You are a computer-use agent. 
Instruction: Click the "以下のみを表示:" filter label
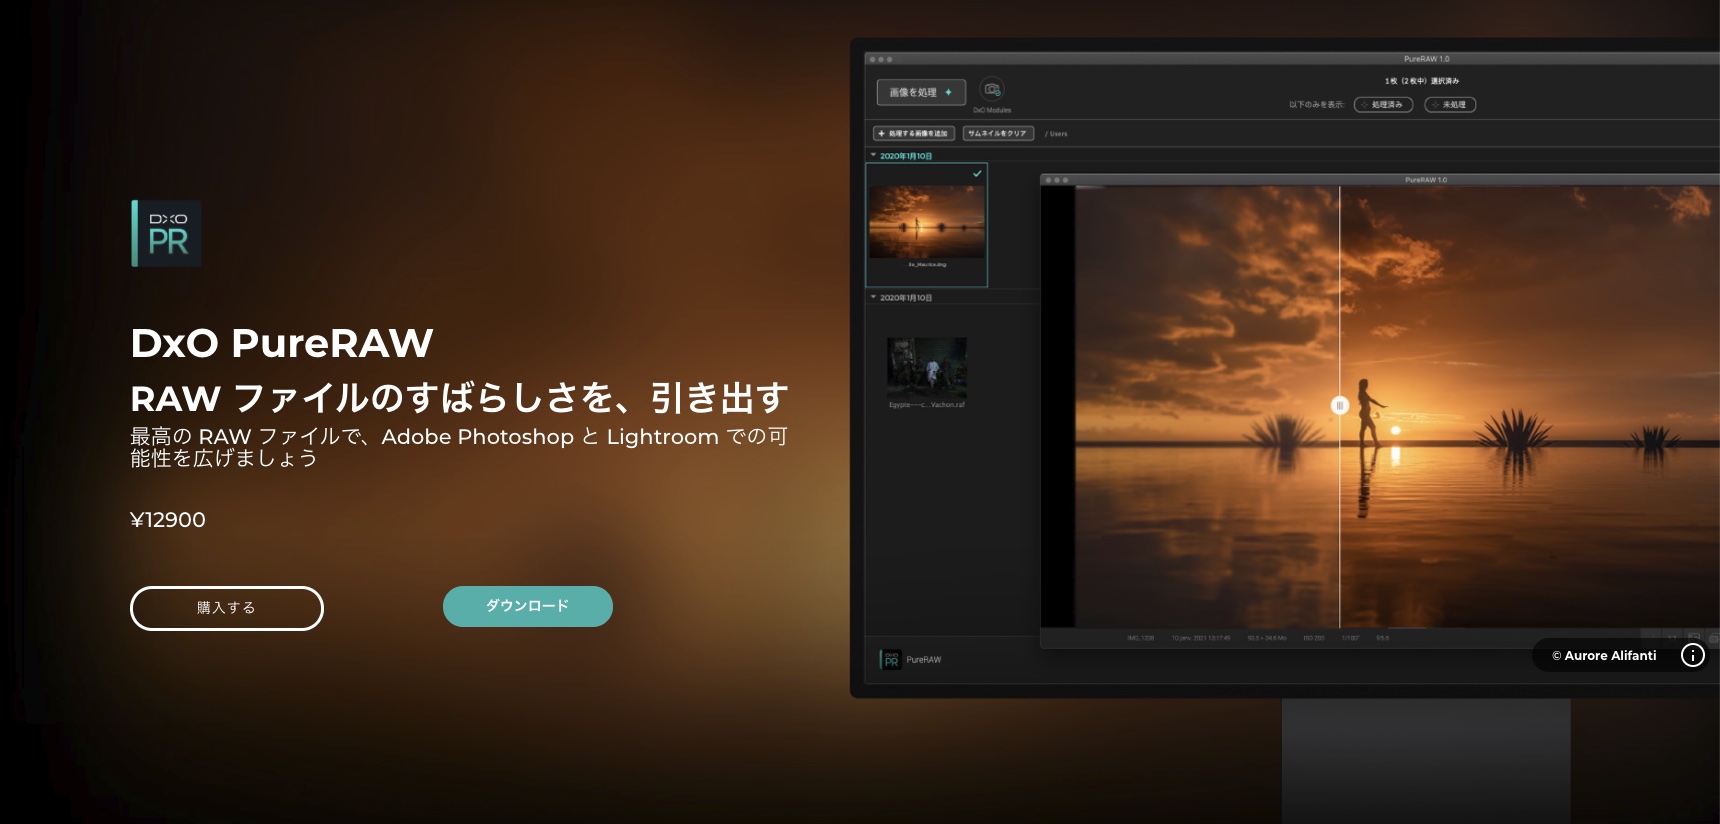tap(1316, 105)
